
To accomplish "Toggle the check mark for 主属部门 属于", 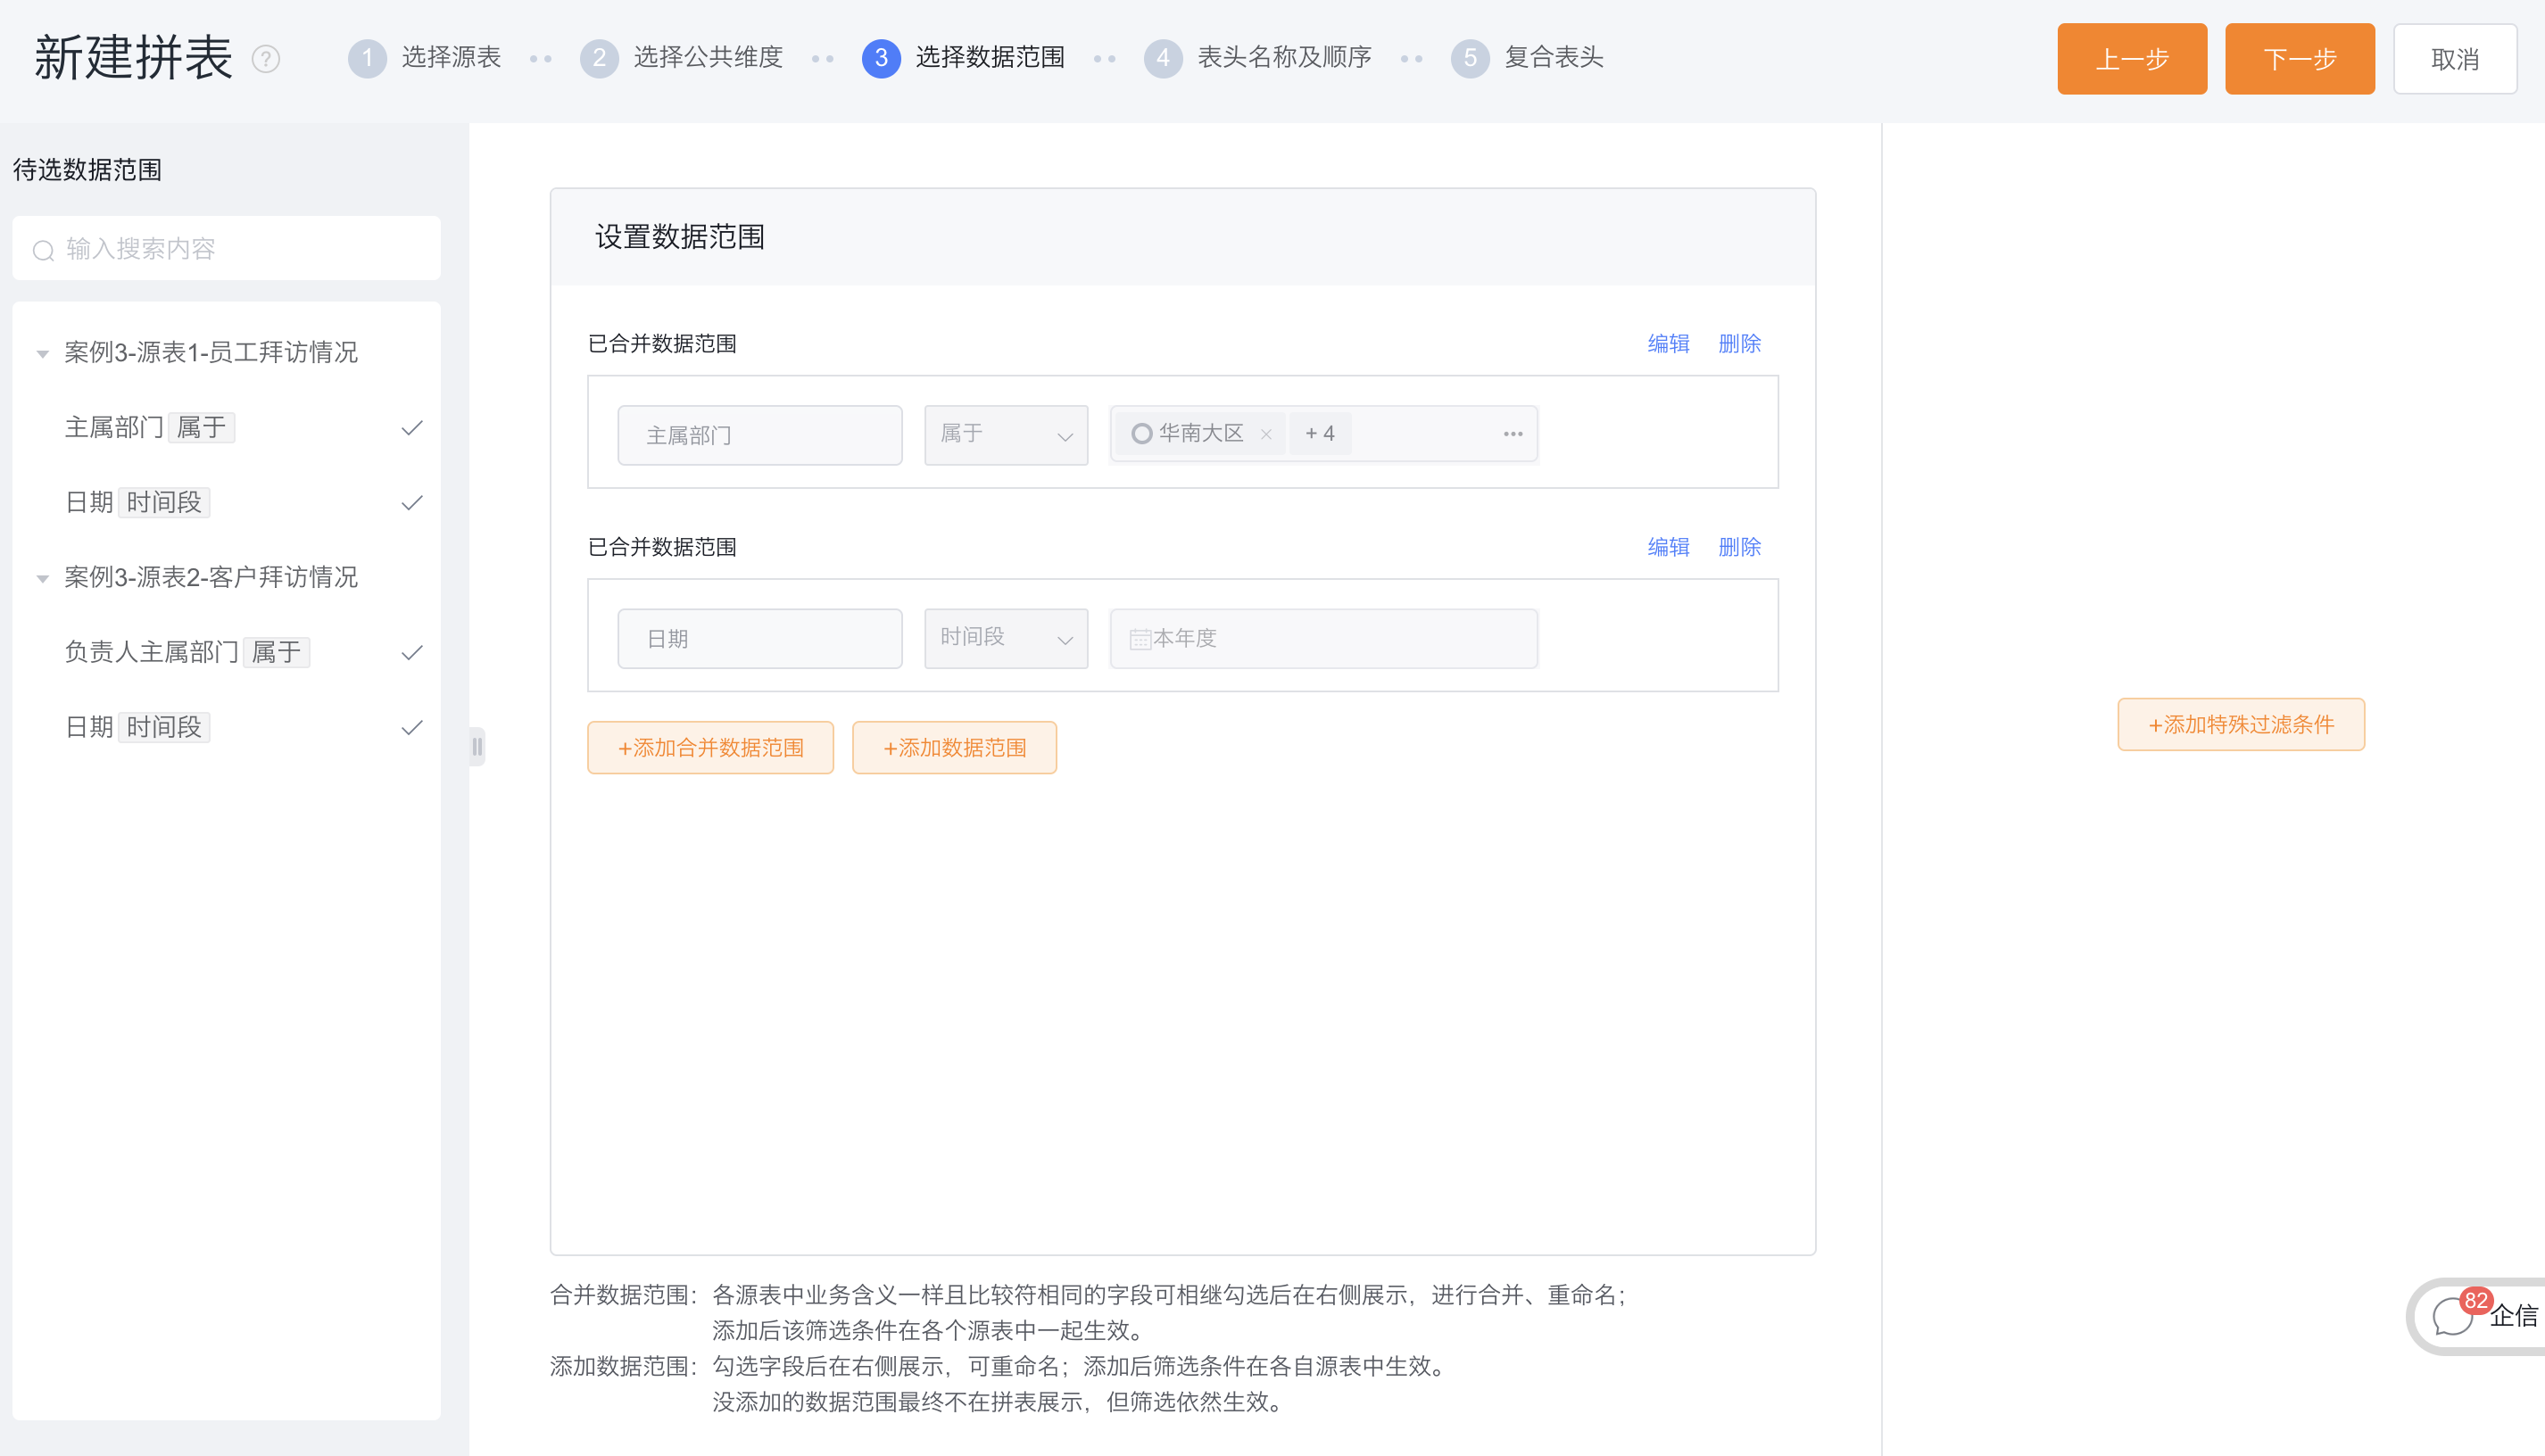I will (x=412, y=428).
